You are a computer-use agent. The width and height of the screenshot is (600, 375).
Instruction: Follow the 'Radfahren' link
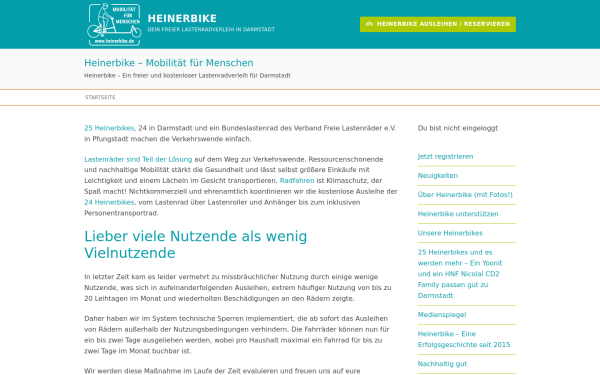[x=297, y=181]
